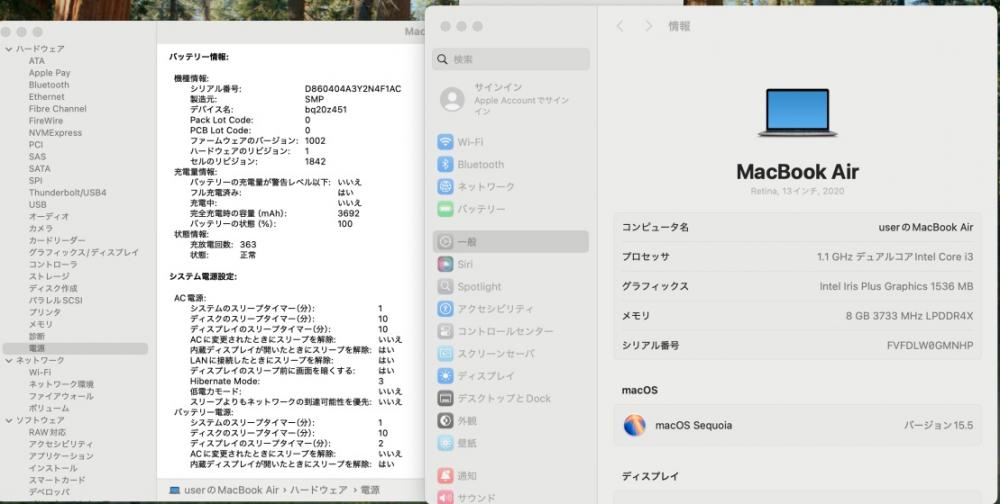This screenshot has width=1000, height=504.
Task: Click the MacBook Air laptop image
Action: [797, 113]
